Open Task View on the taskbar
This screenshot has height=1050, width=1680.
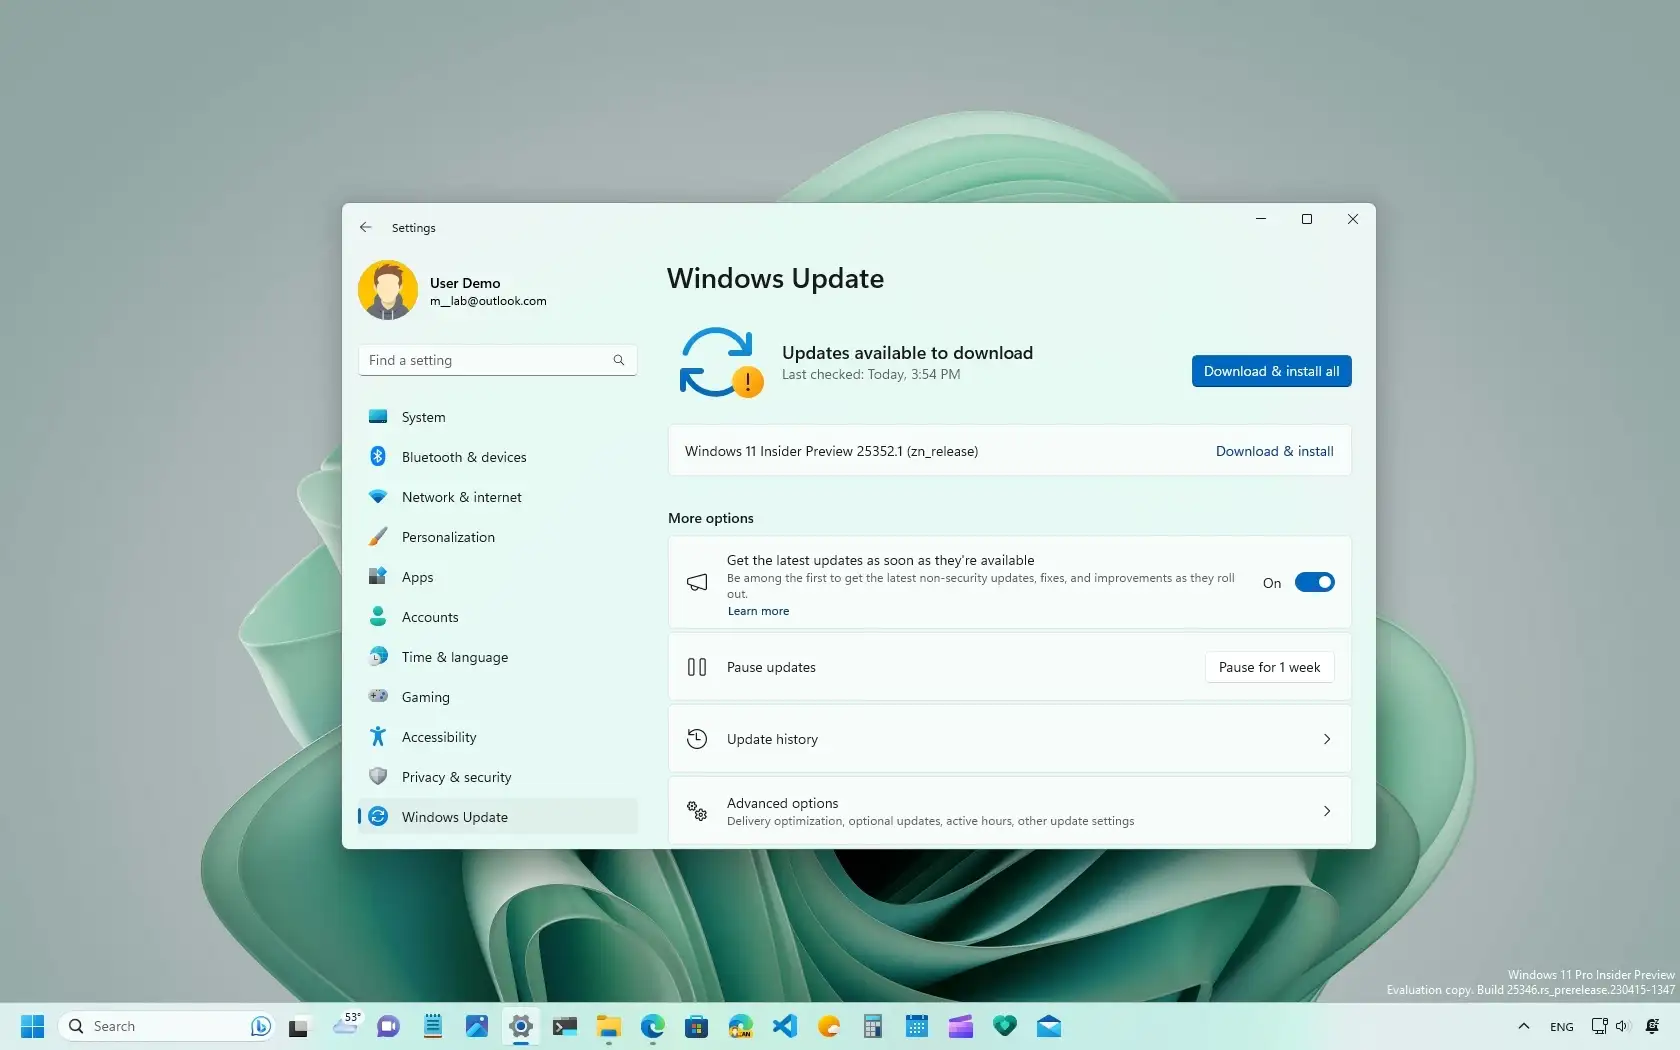[298, 1026]
